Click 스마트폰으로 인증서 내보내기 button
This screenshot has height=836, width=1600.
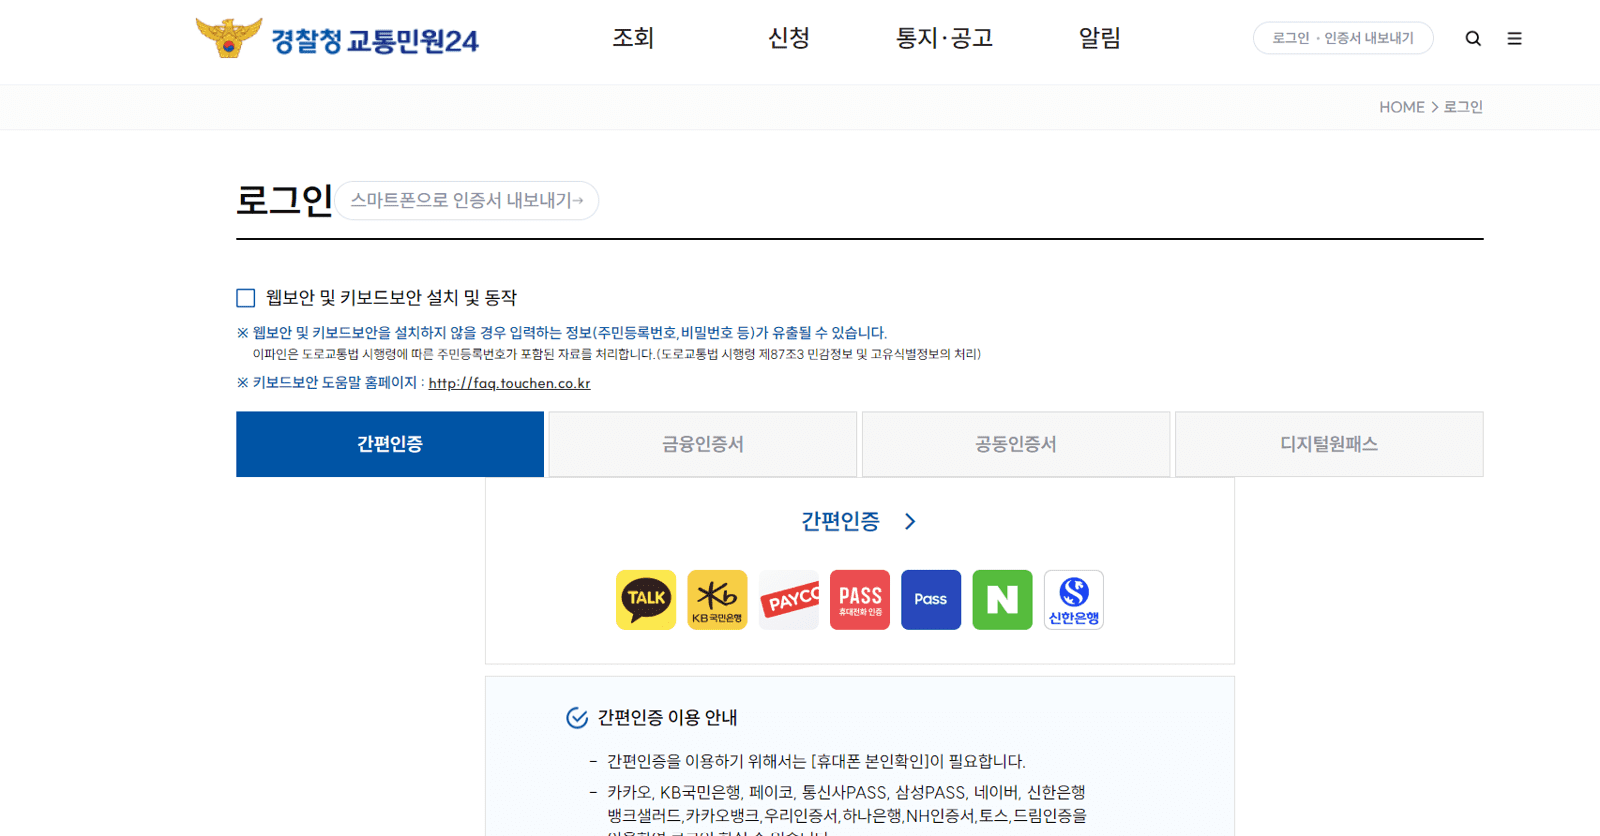point(466,200)
